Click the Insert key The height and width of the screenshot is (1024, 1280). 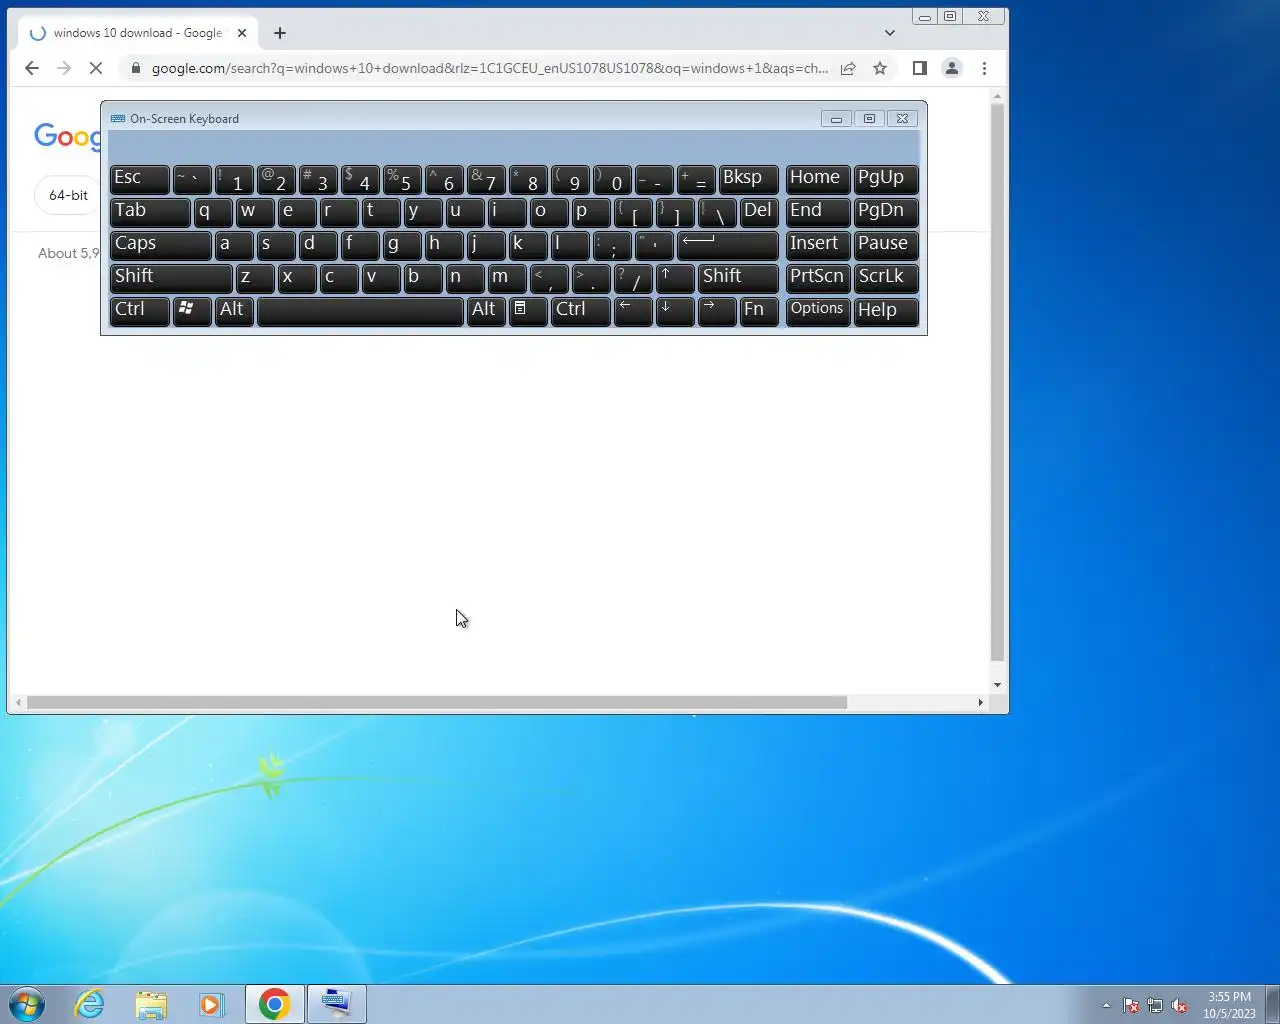coord(818,245)
